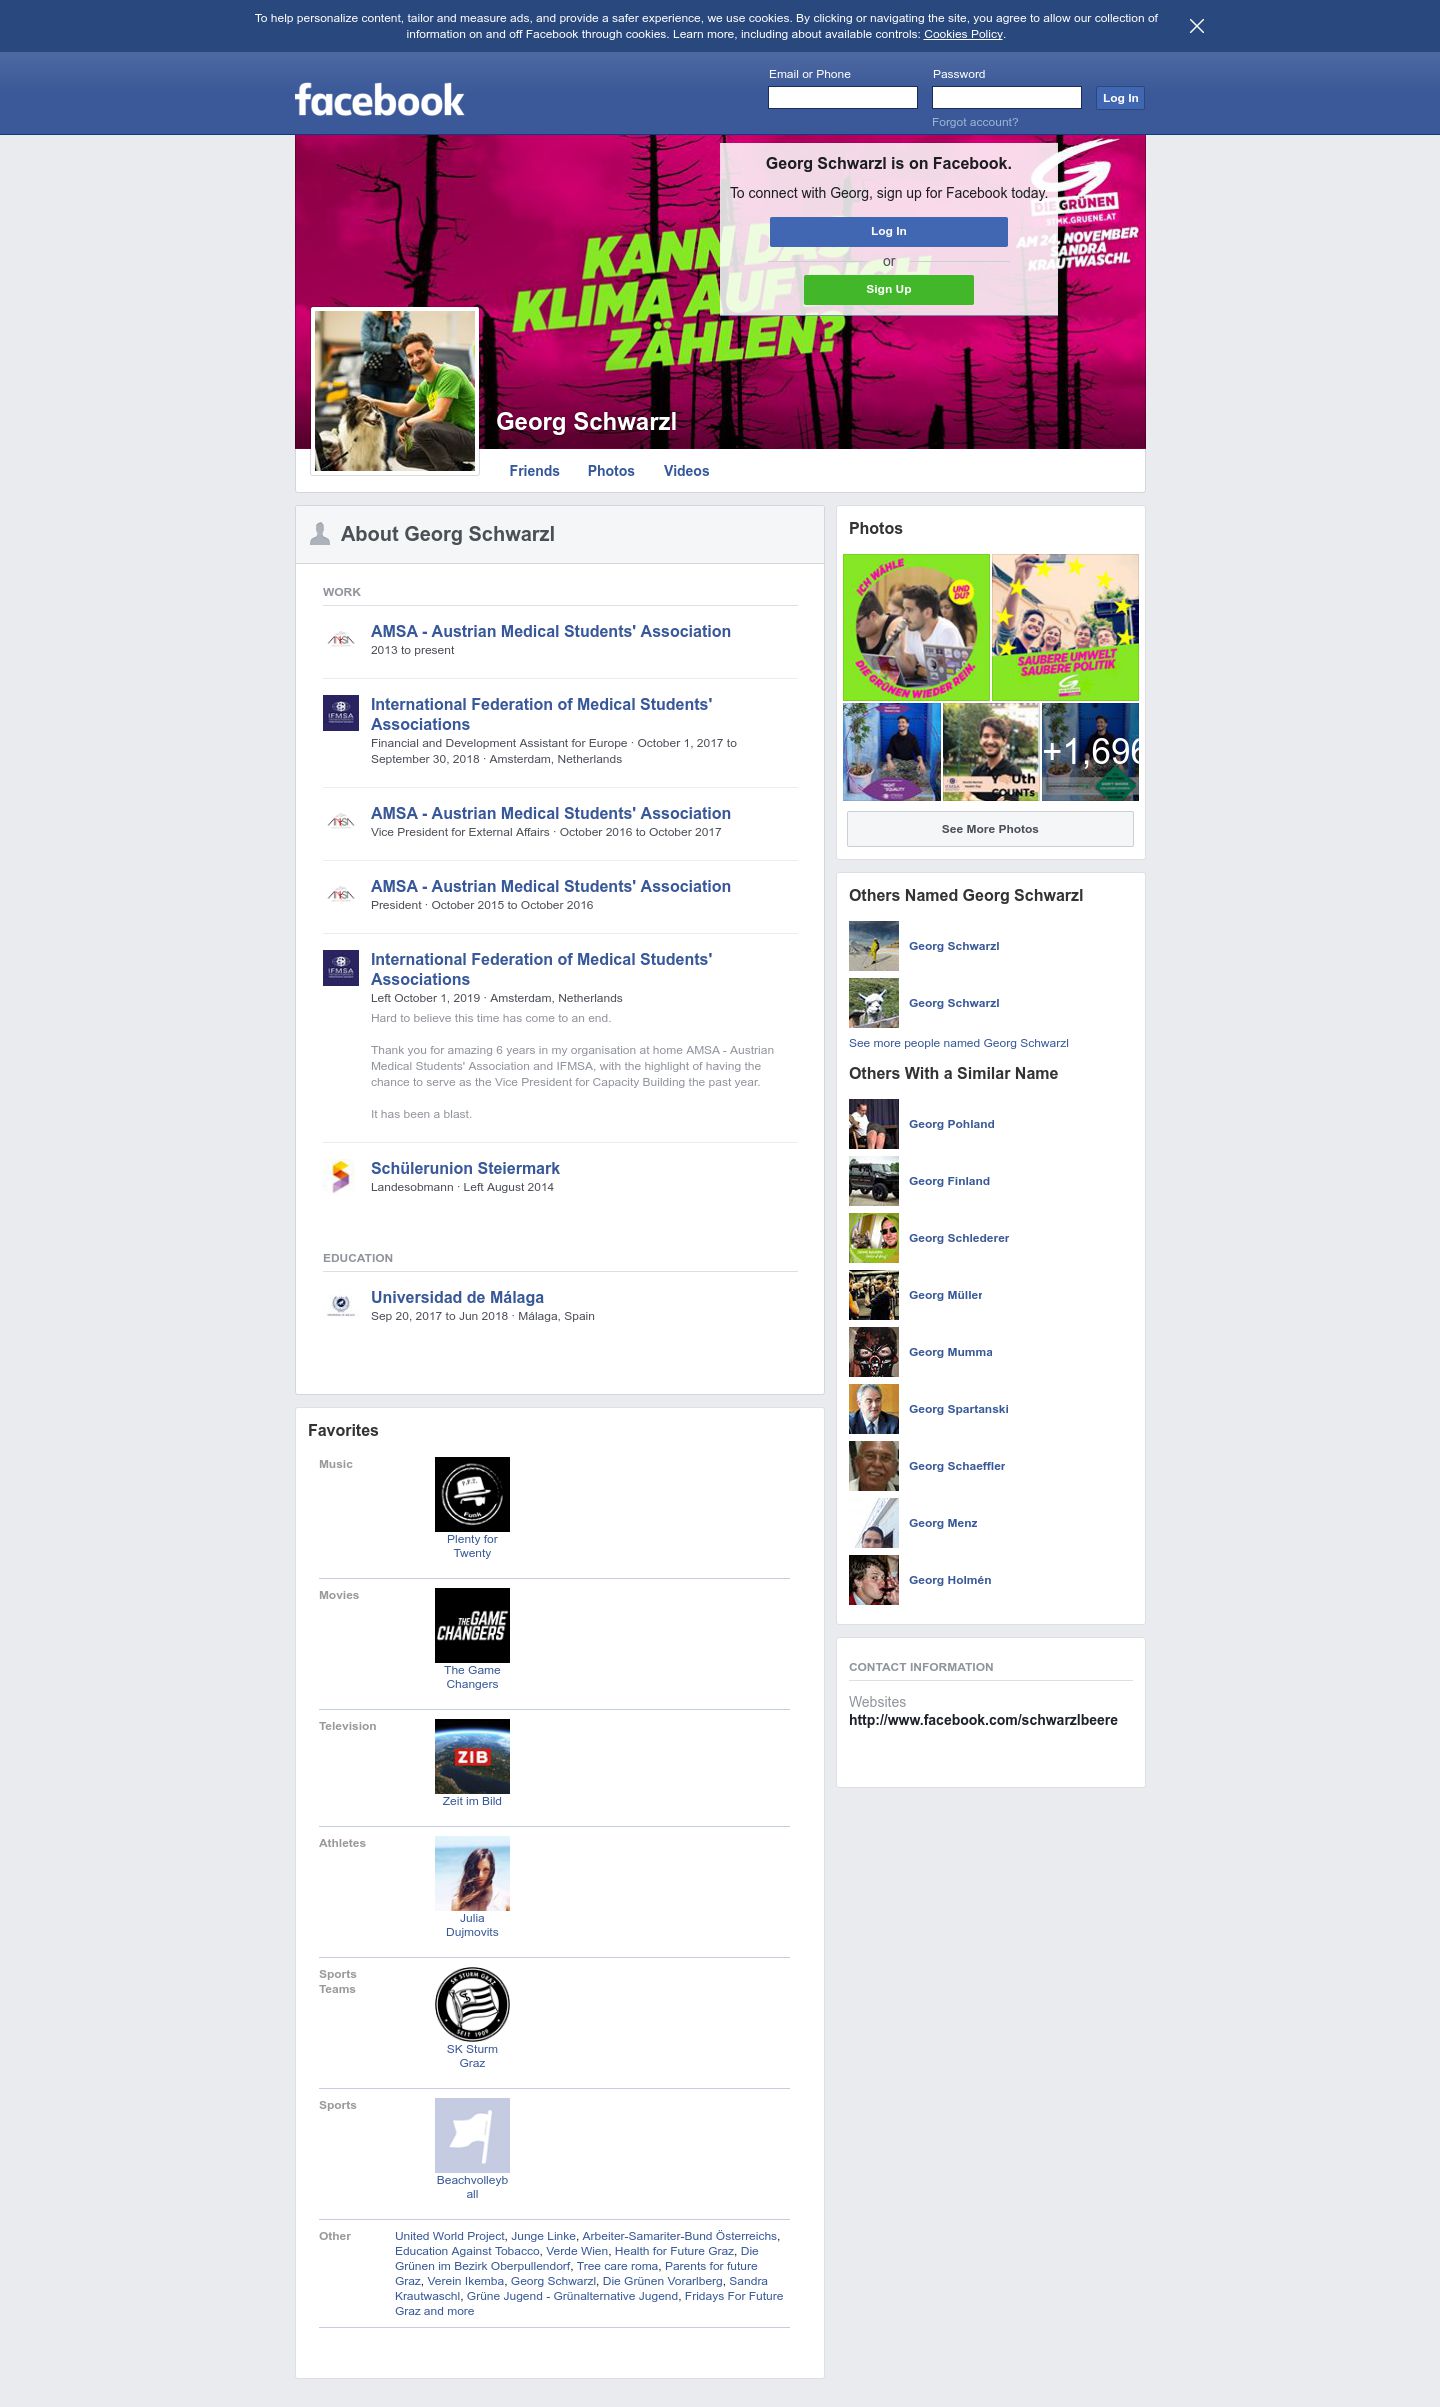Click the facebook.com/schwarzlbeere website URL
The image size is (1440, 2407).
(x=983, y=1720)
